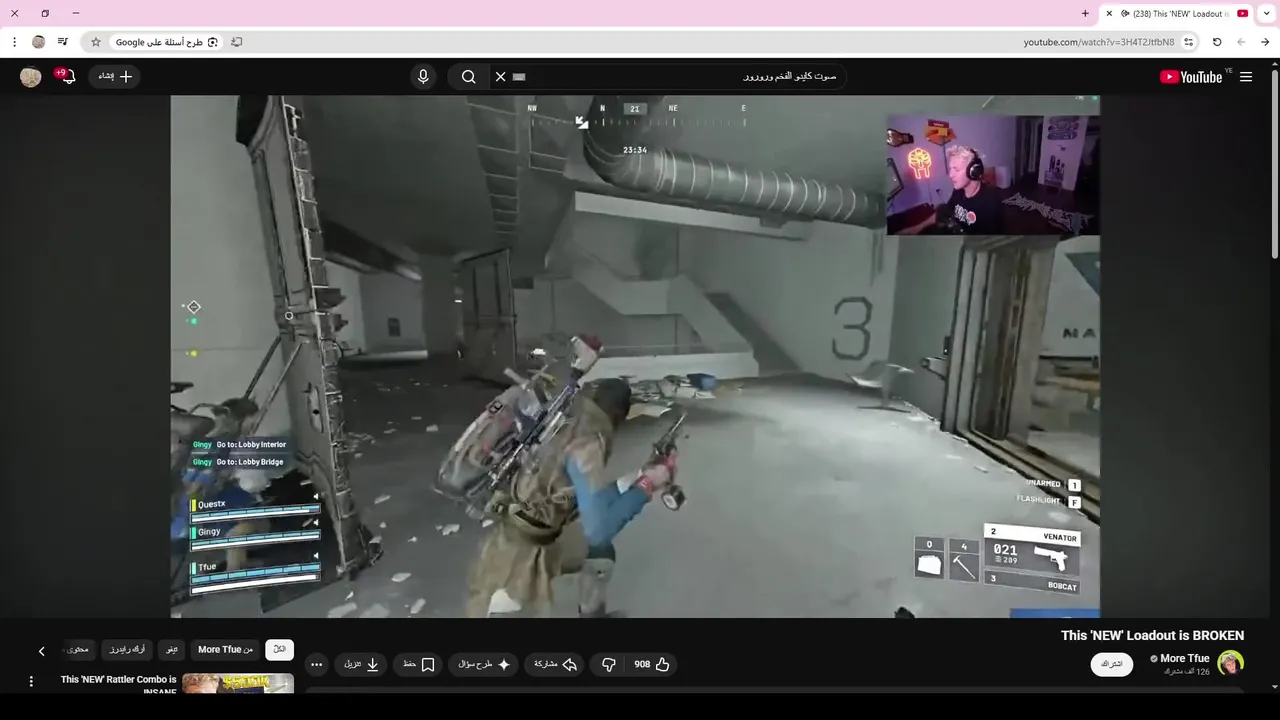This screenshot has width=1280, height=720.
Task: Open the tab search dropdown arrow
Action: (x=1267, y=14)
